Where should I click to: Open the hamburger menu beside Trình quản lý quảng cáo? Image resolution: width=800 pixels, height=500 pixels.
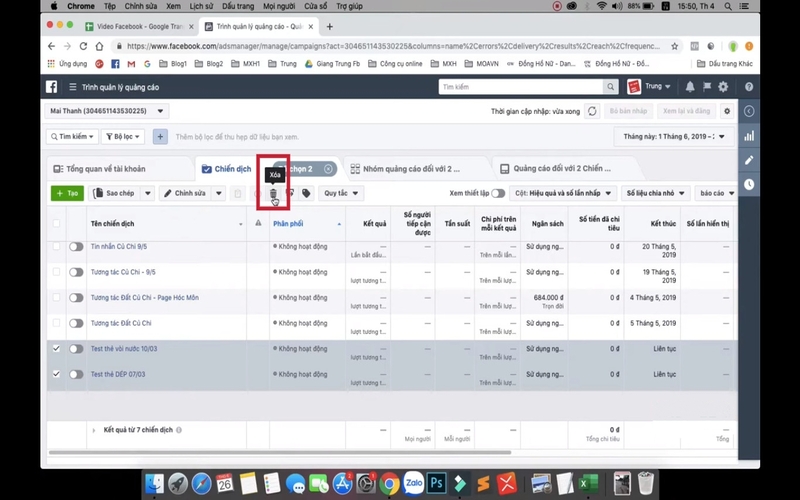[72, 87]
